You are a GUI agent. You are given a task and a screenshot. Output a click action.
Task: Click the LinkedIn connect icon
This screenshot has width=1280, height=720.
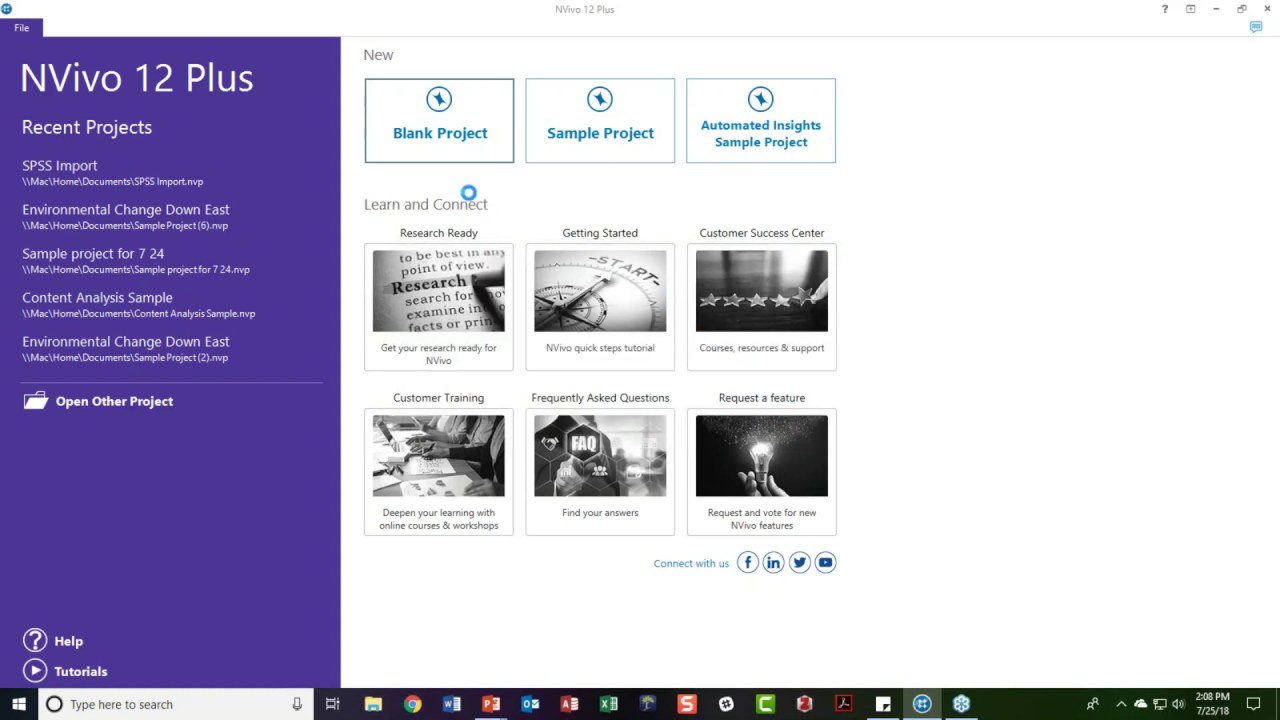pyautogui.click(x=773, y=563)
